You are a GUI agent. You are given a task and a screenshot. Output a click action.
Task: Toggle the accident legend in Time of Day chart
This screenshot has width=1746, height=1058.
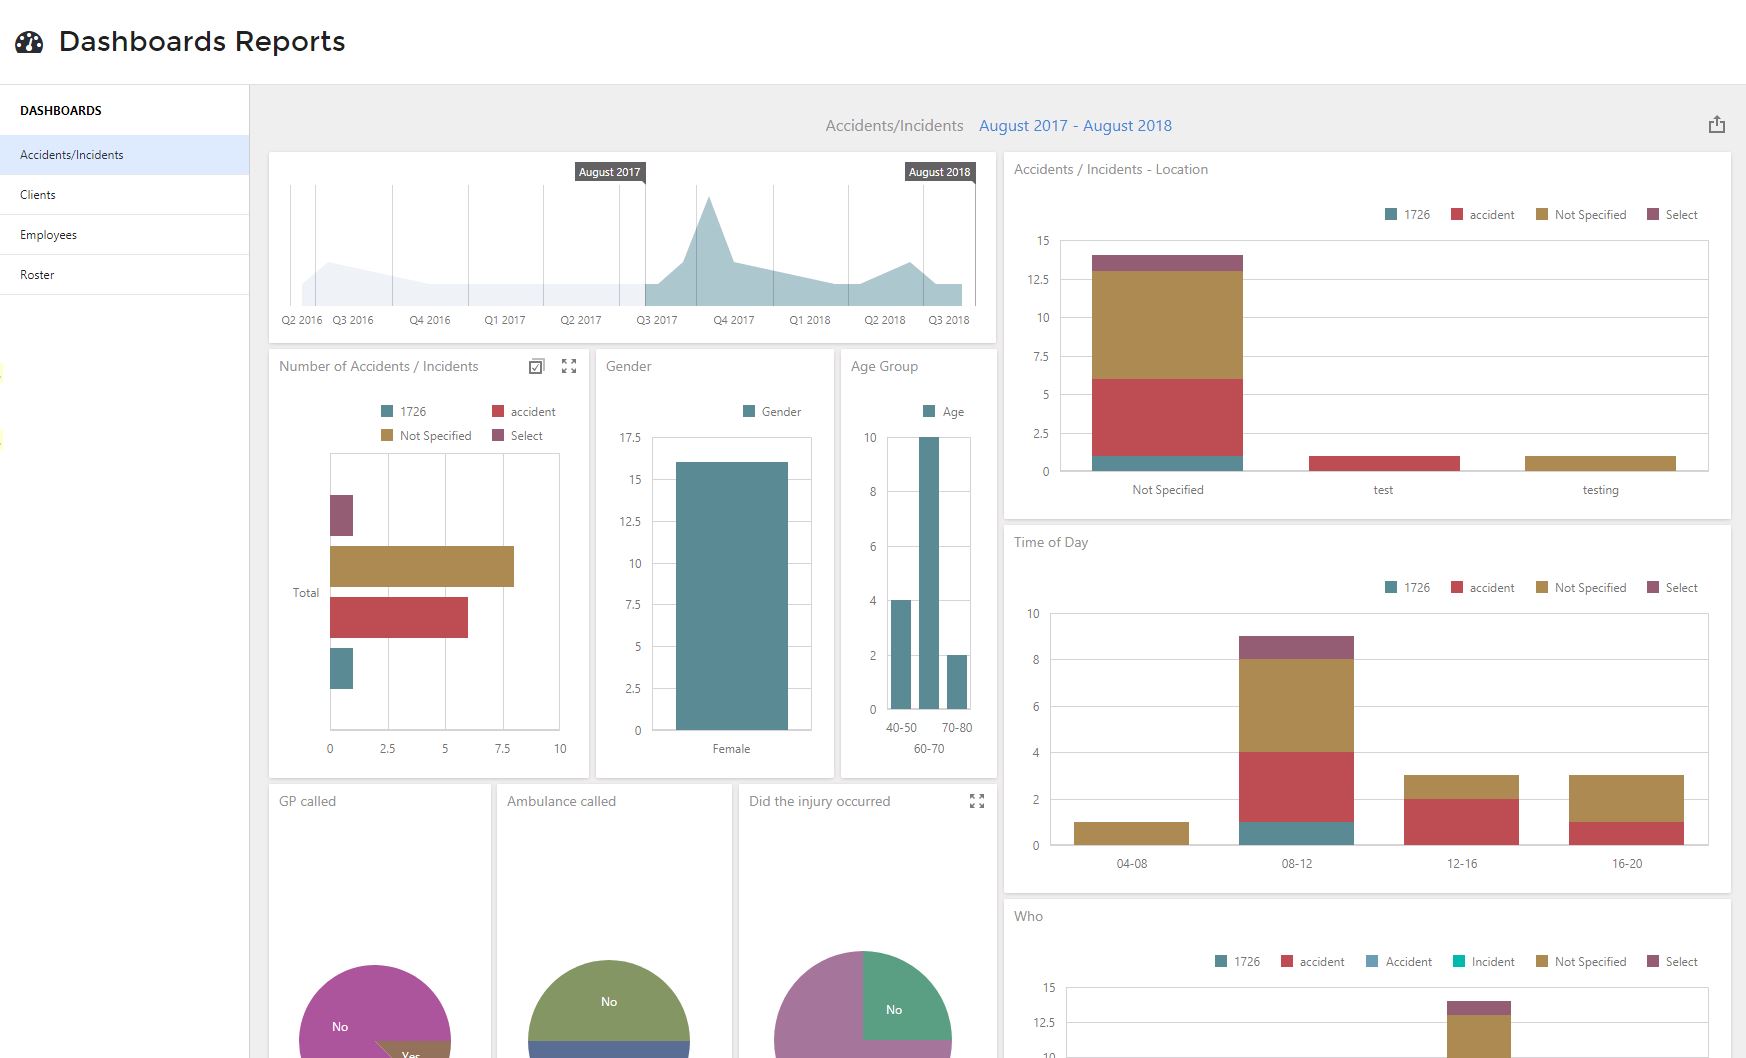coord(1482,588)
